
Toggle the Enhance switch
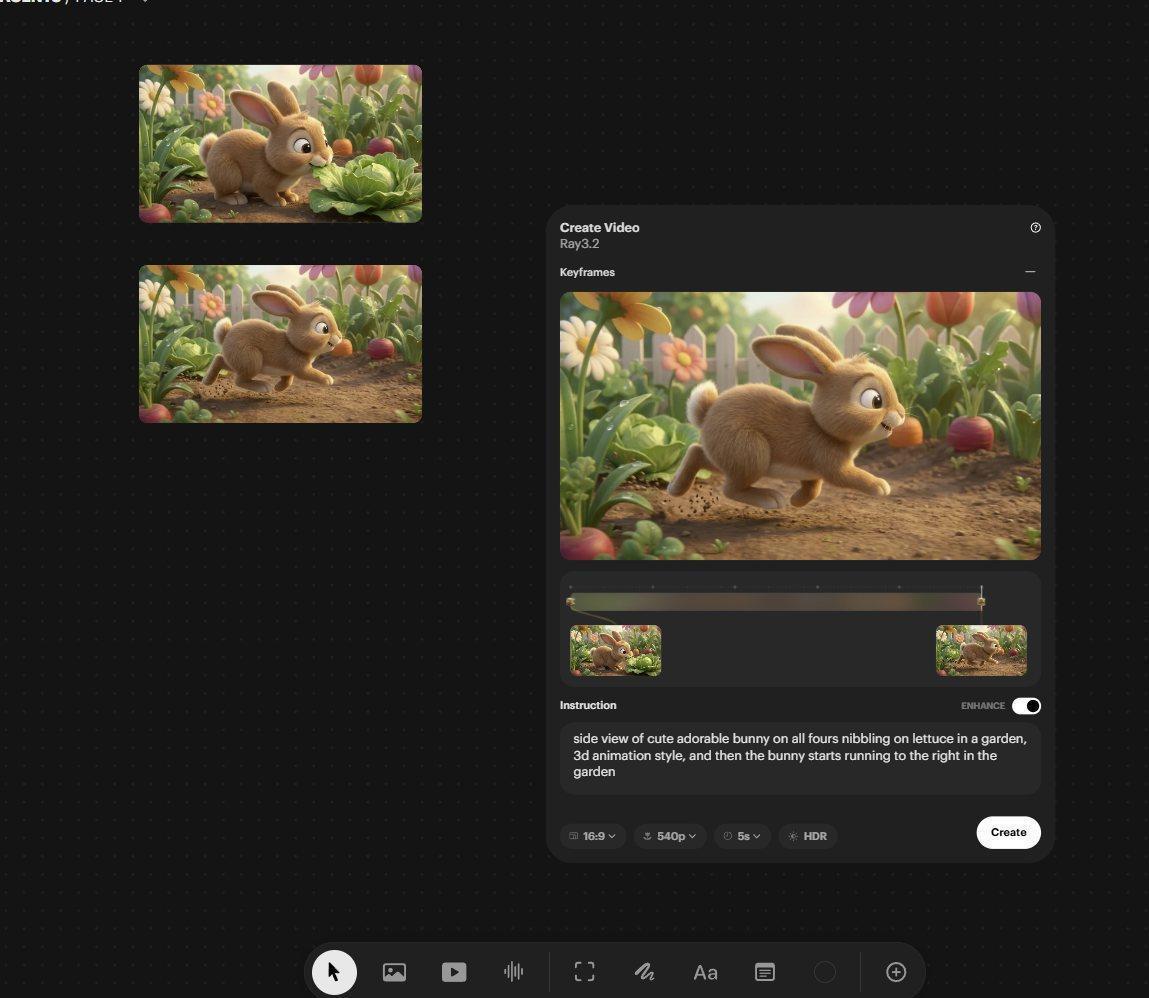[x=1026, y=706]
